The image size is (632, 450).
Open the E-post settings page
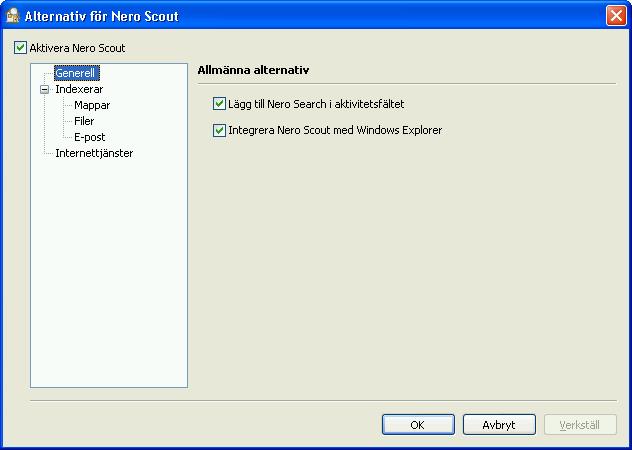tap(89, 137)
